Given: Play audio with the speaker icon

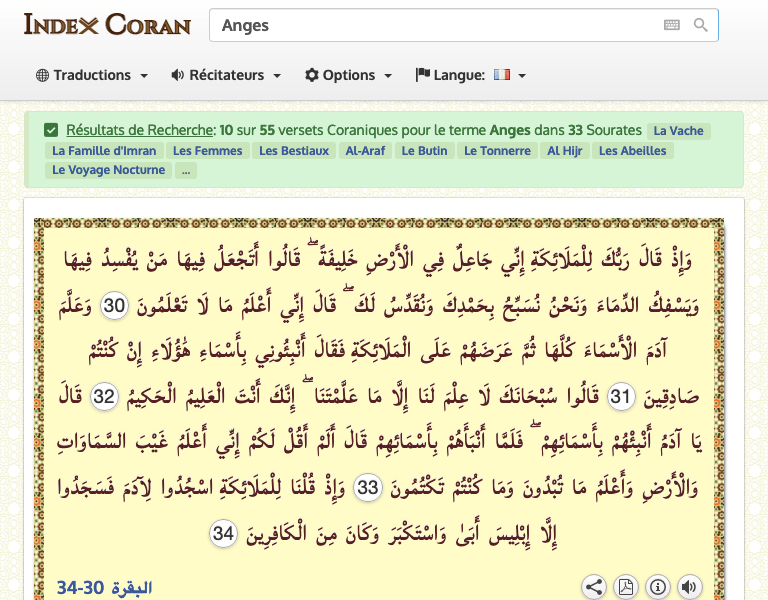Looking at the screenshot, I should tap(690, 587).
